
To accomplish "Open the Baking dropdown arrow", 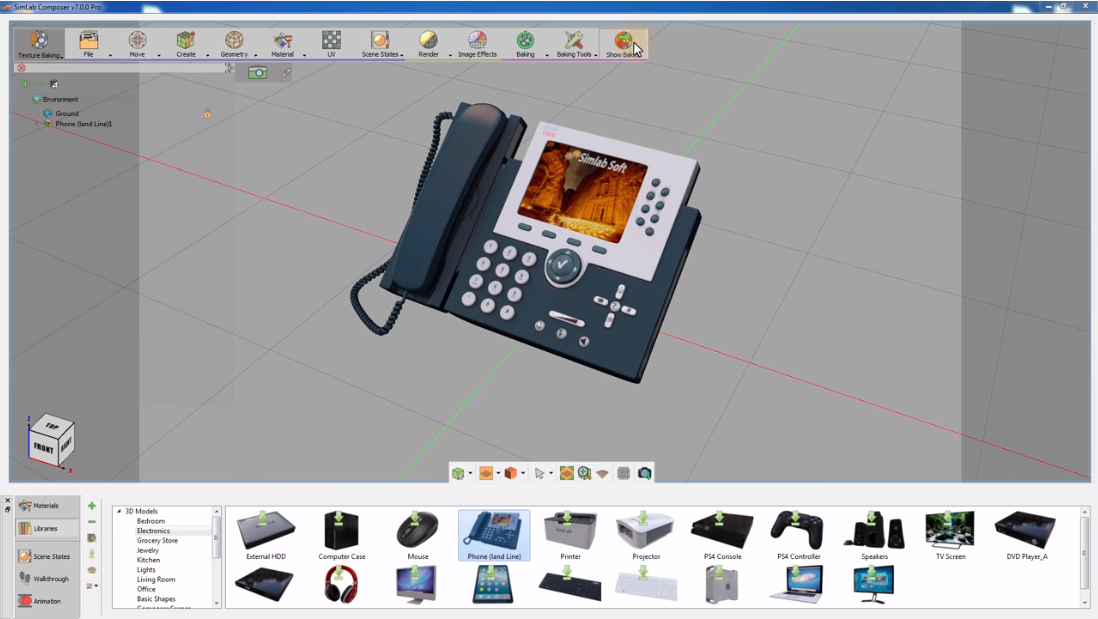I will coord(547,55).
